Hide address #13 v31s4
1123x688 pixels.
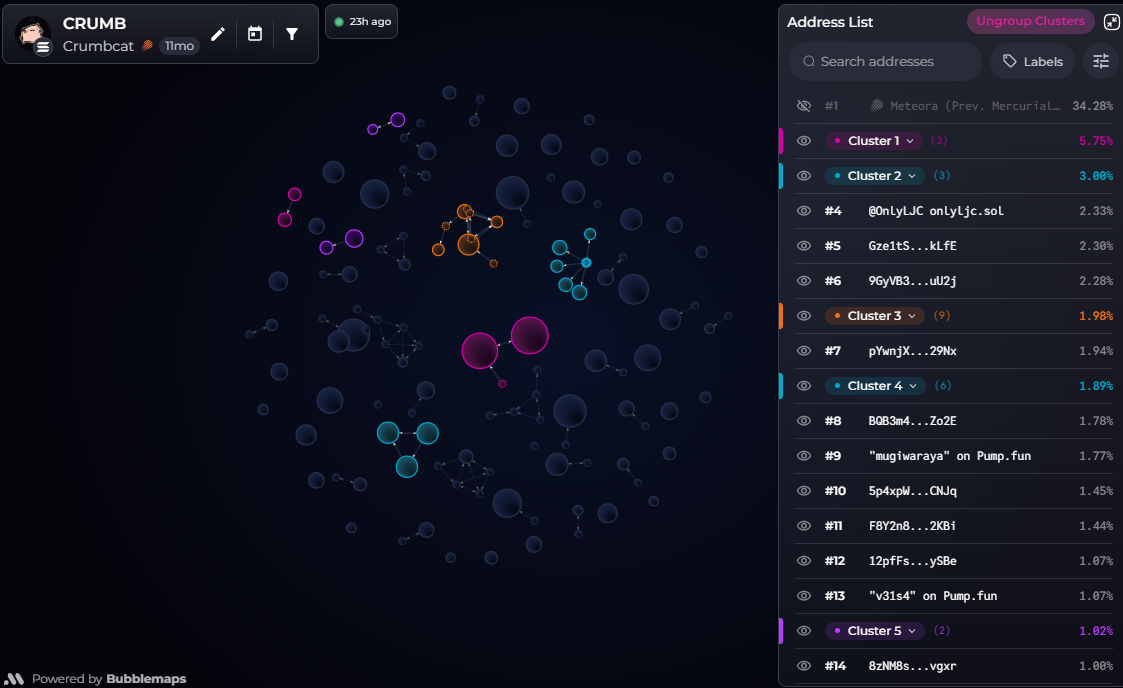(804, 596)
